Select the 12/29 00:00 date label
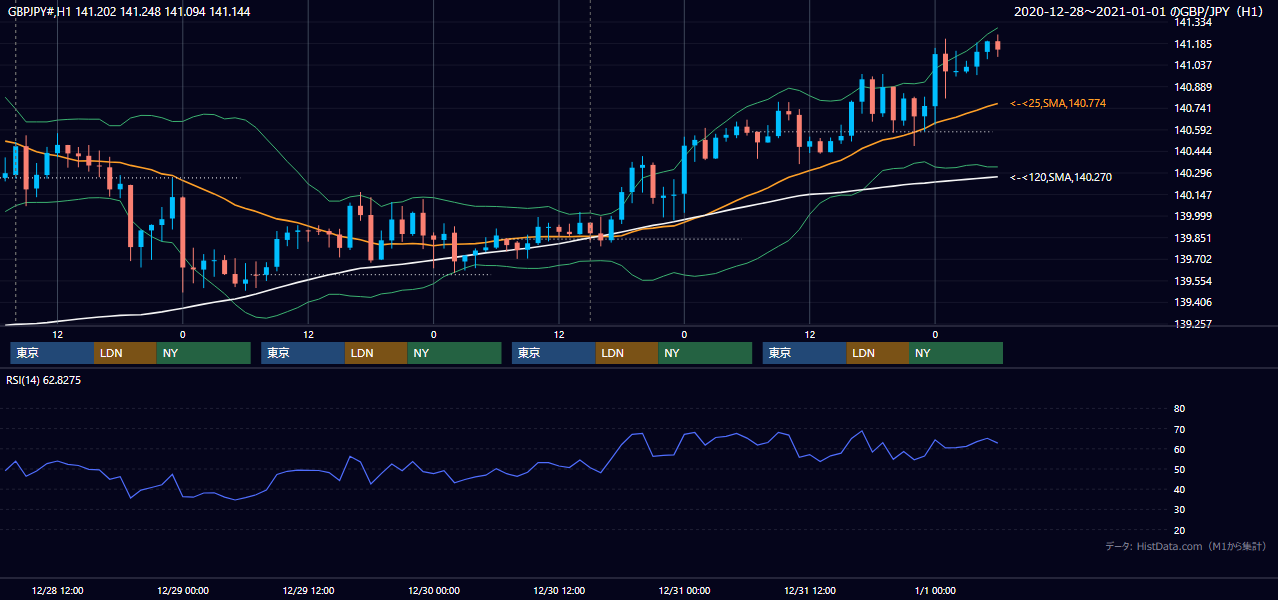Screen dimensions: 1278x600 pyautogui.click(x=182, y=590)
